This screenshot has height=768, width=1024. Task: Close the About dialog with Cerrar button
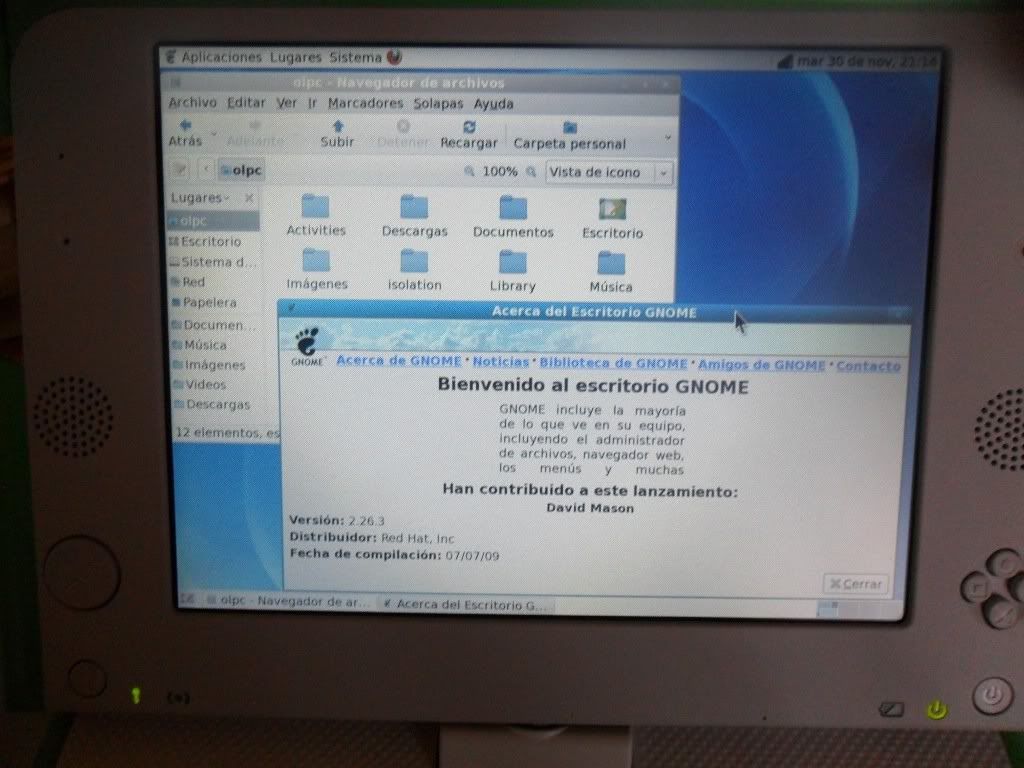click(856, 584)
